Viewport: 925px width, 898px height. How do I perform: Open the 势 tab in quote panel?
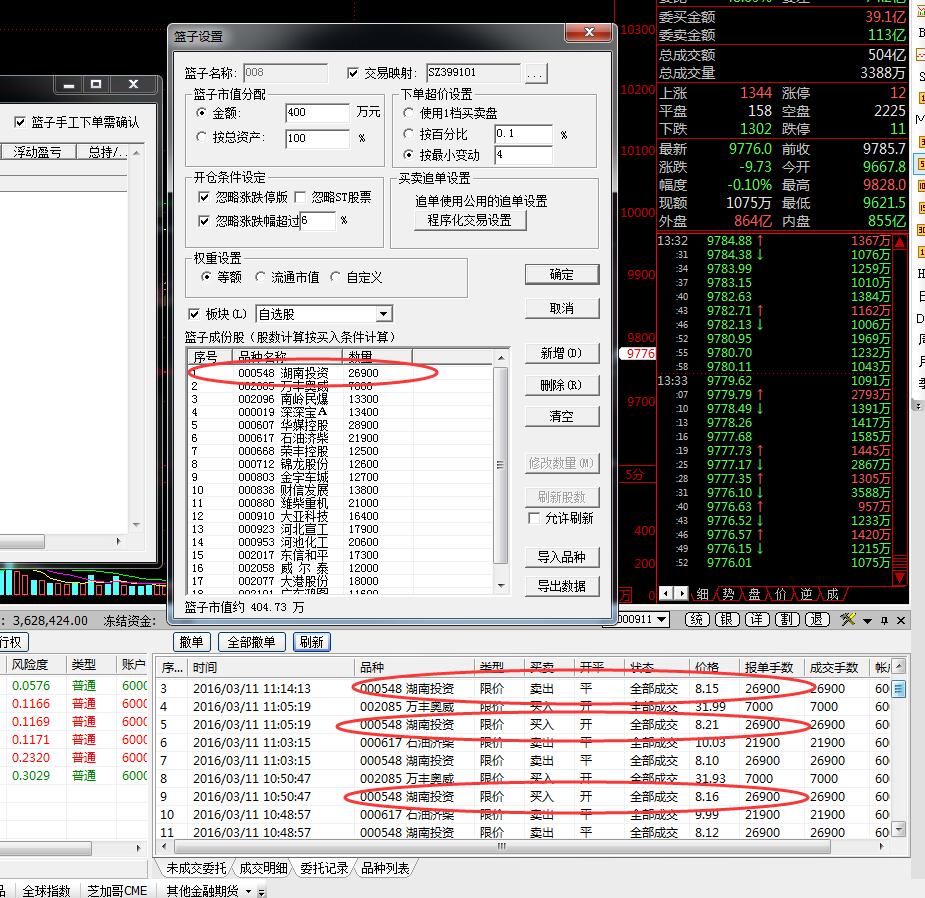pos(728,594)
